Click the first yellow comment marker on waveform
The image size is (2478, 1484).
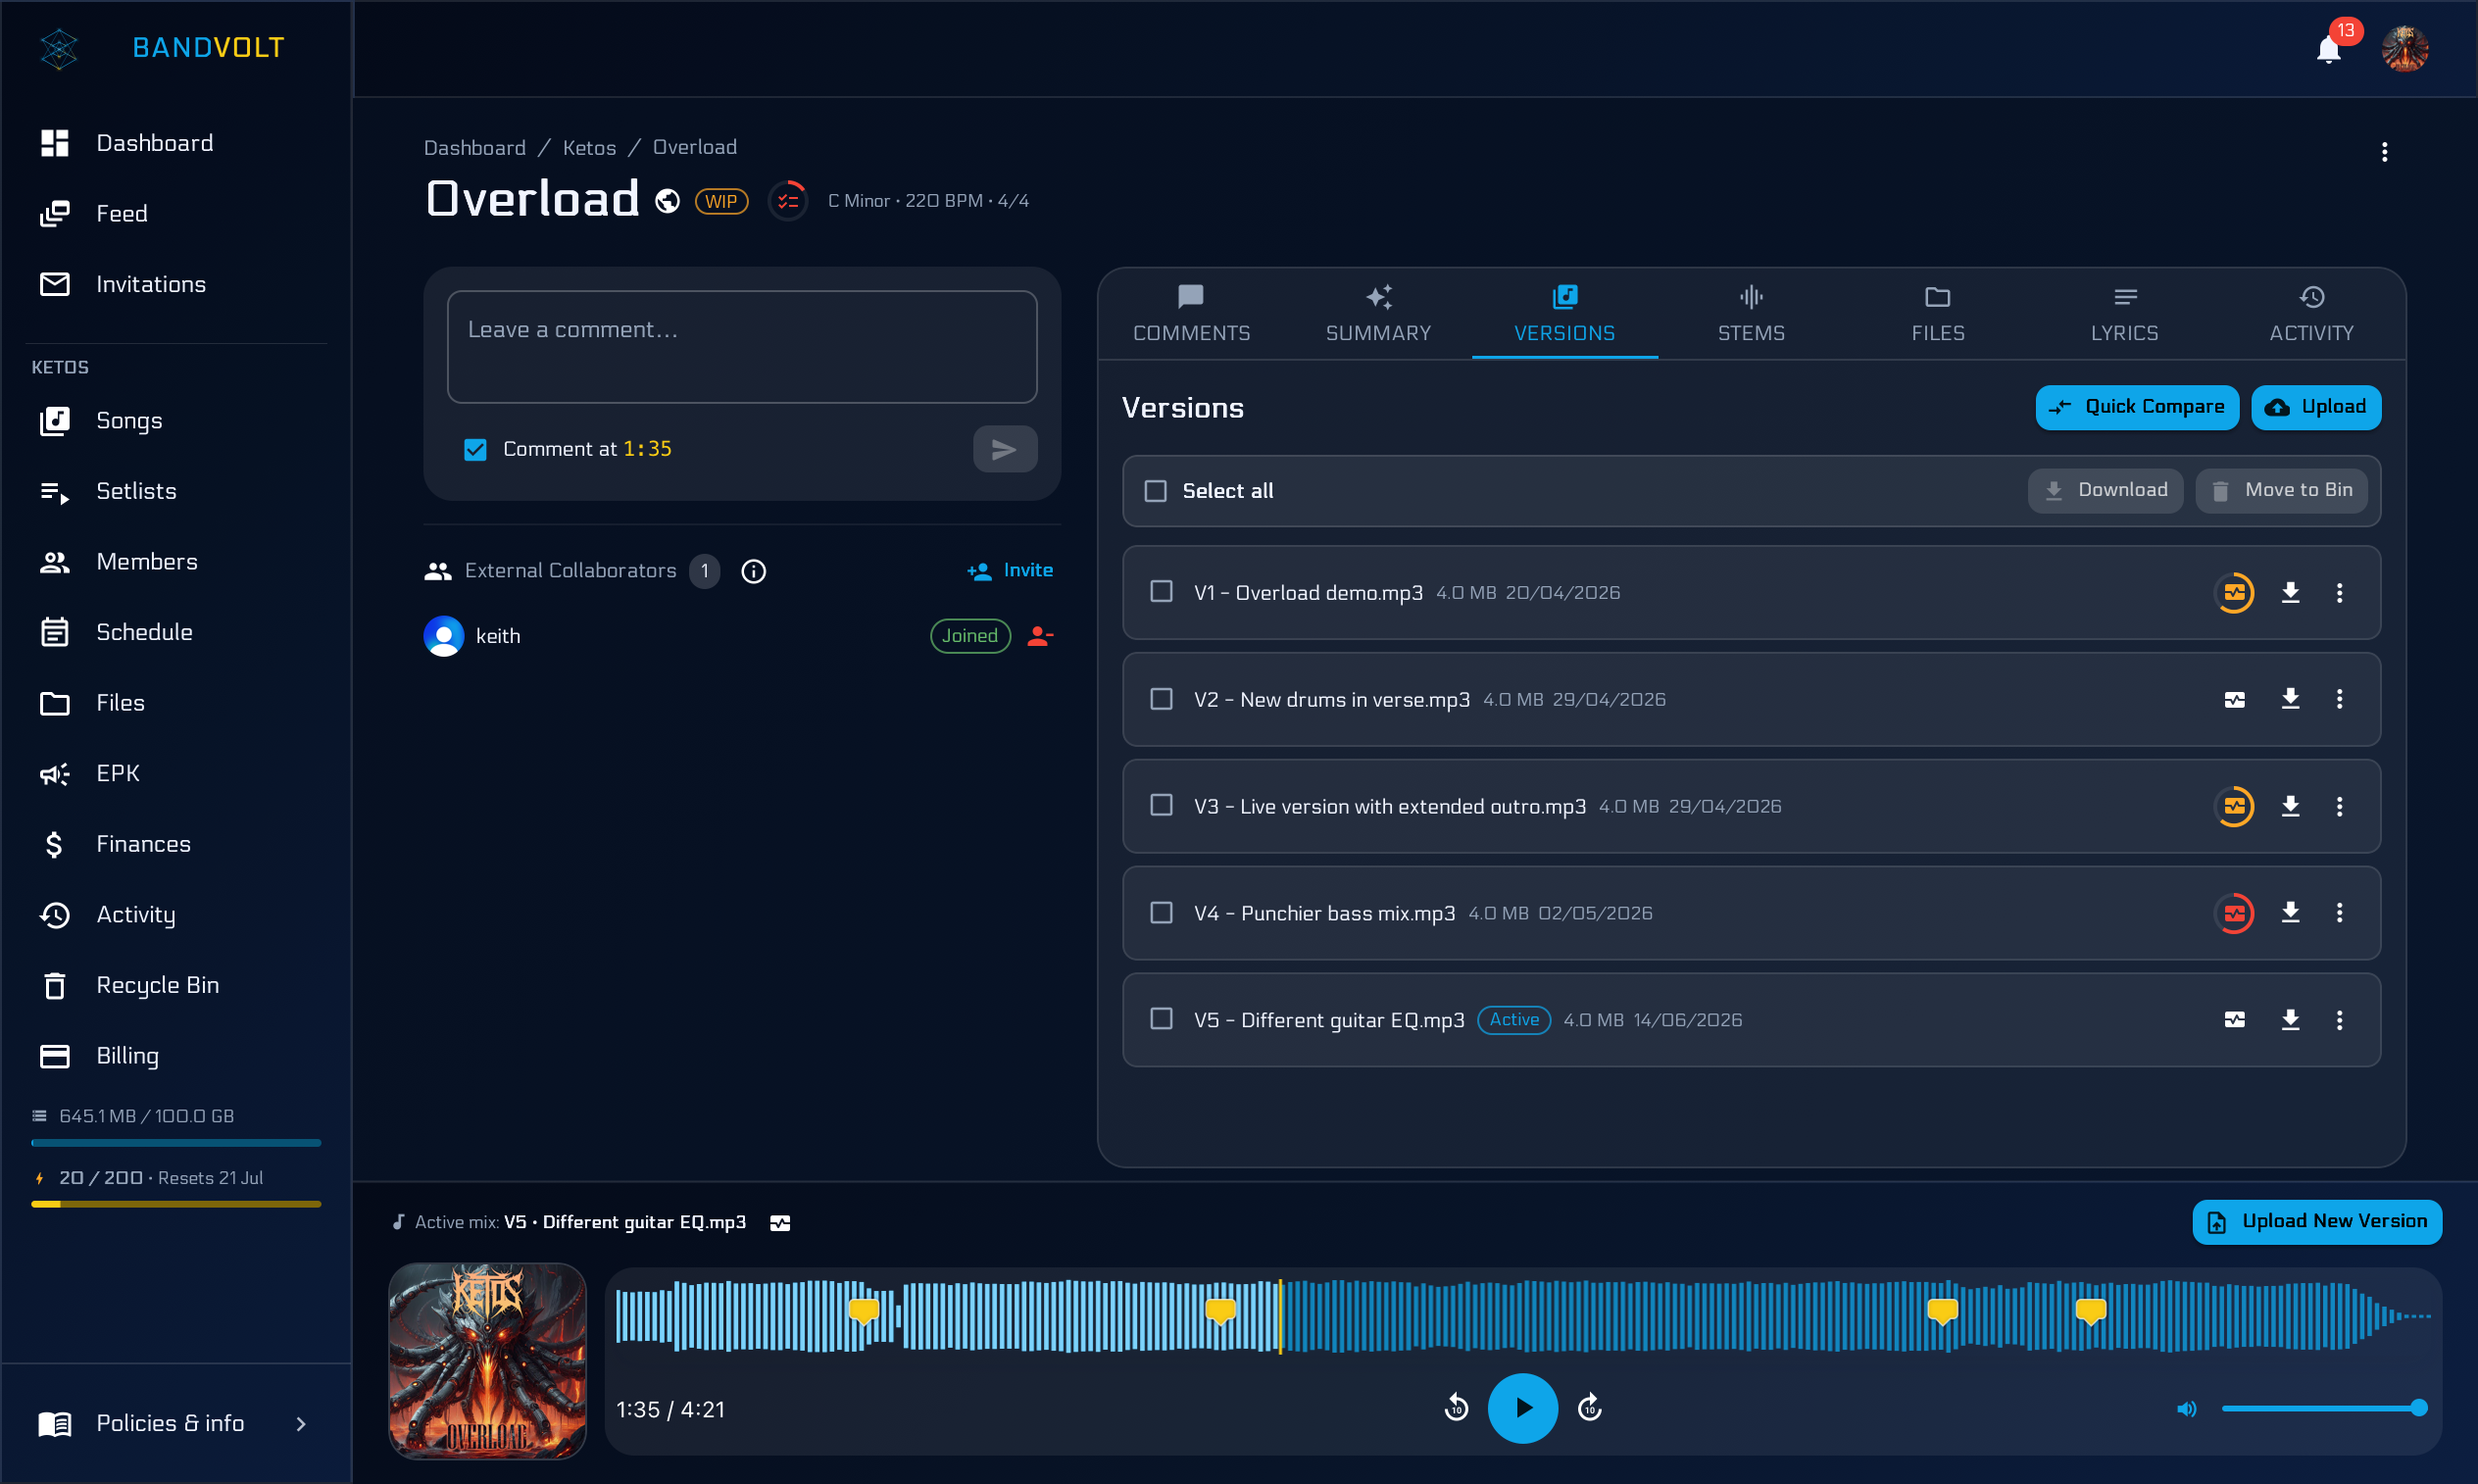click(863, 1311)
